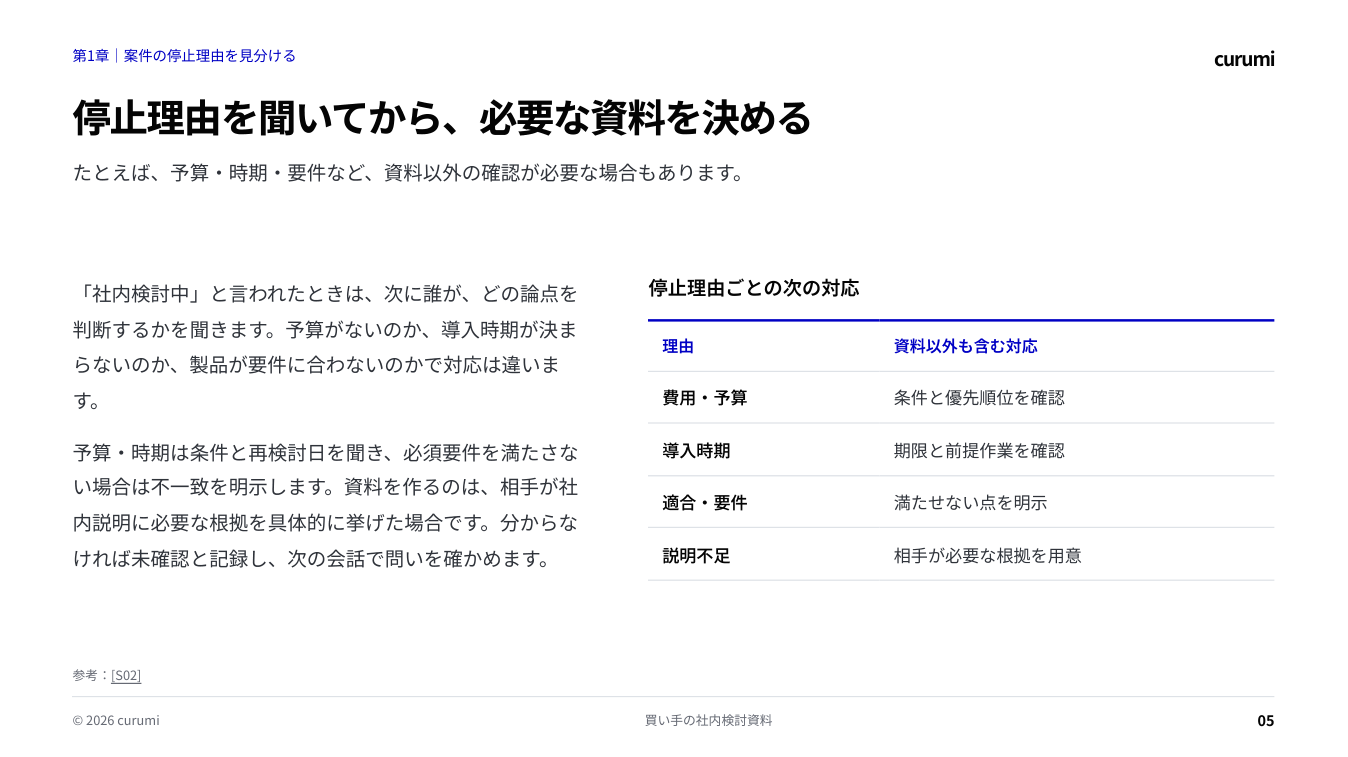The image size is (1348, 757).
Task: Click the table cell 満たせない点を明示
Action: coord(970,503)
